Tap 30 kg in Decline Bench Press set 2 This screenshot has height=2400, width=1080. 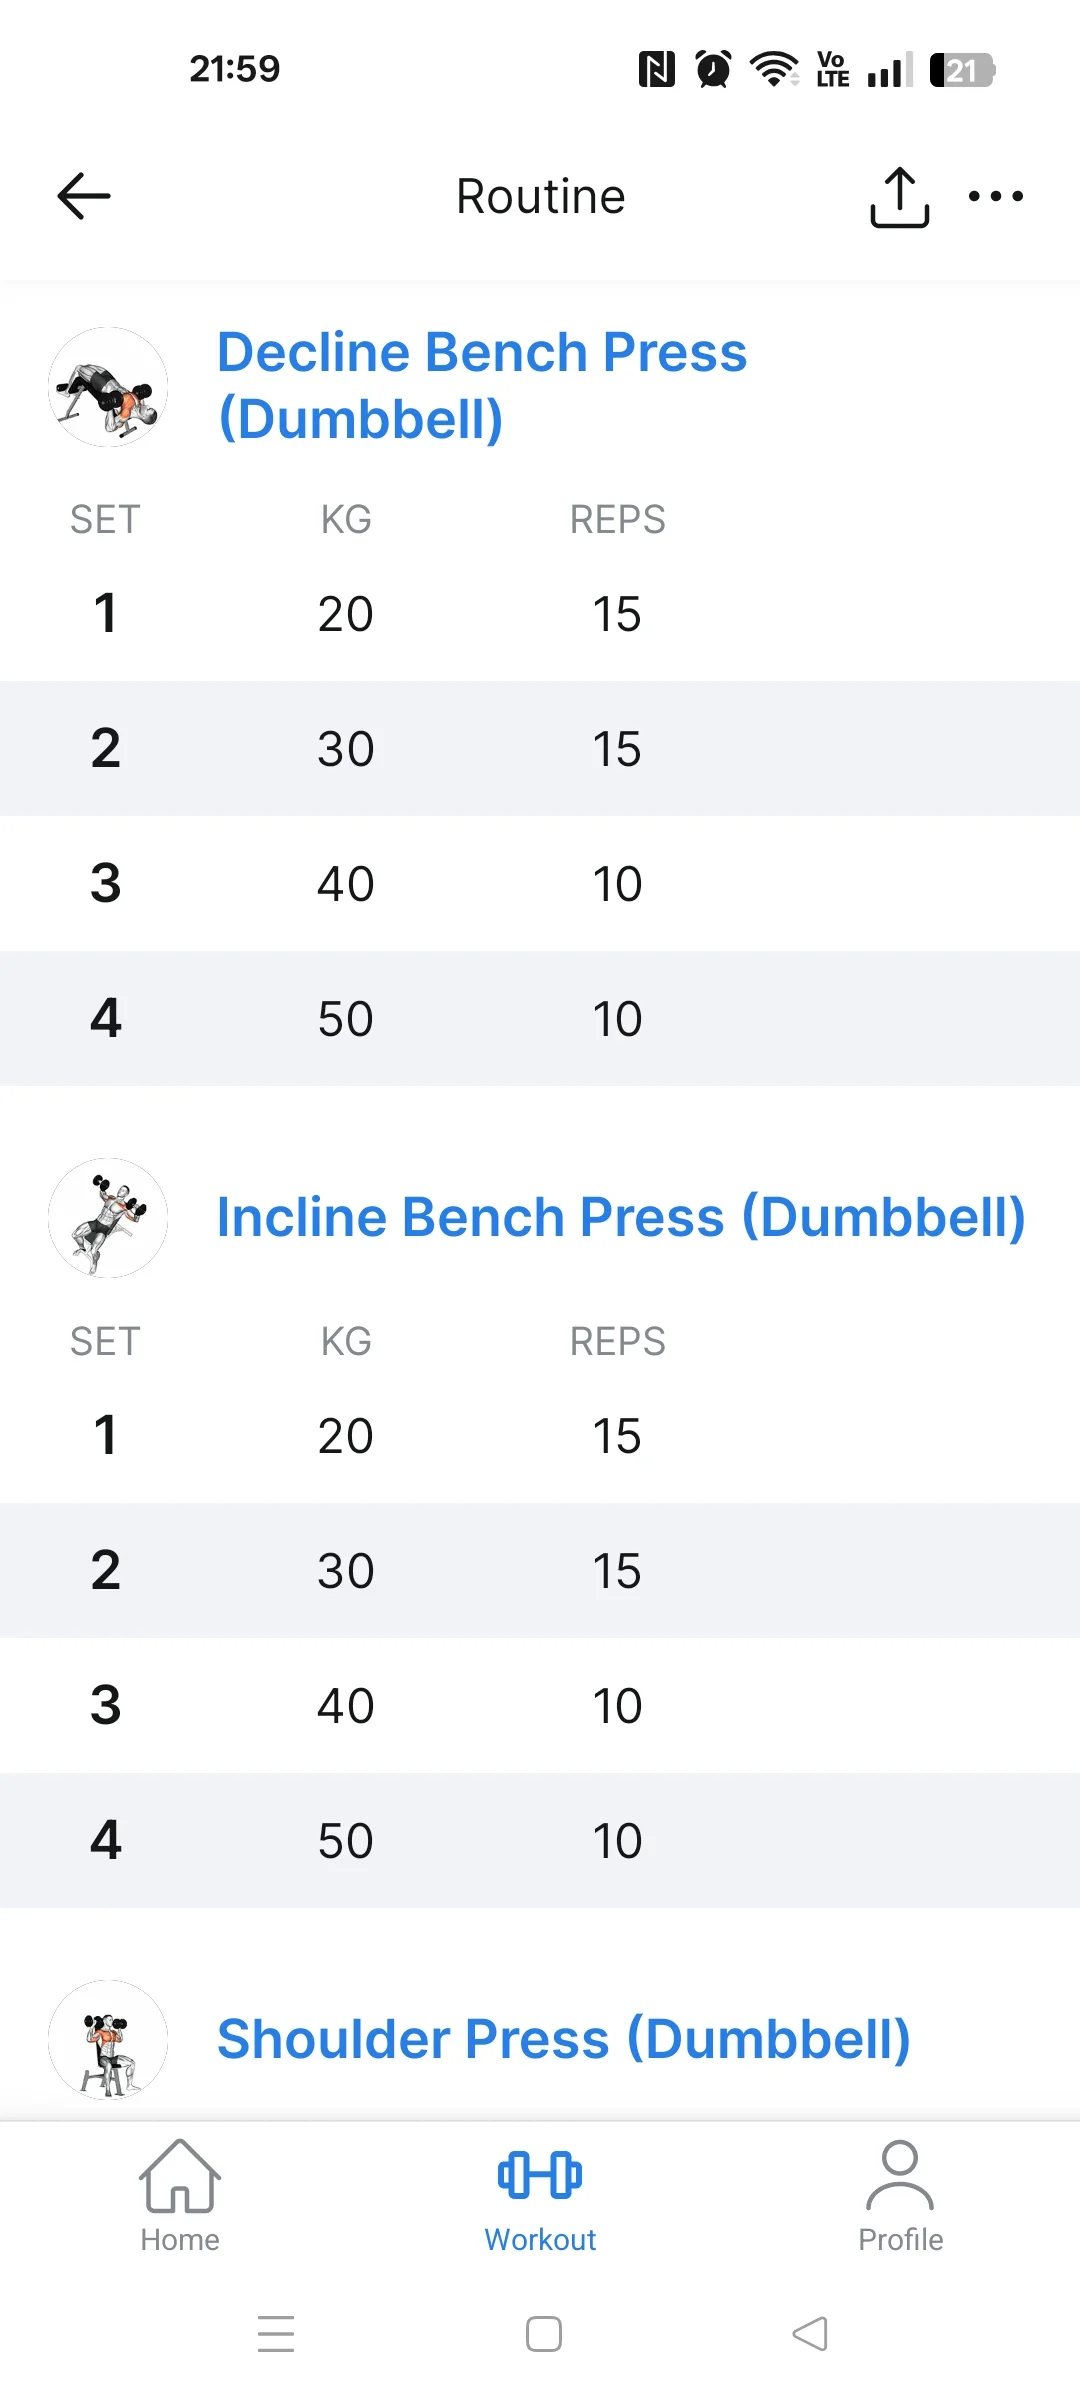coord(346,749)
